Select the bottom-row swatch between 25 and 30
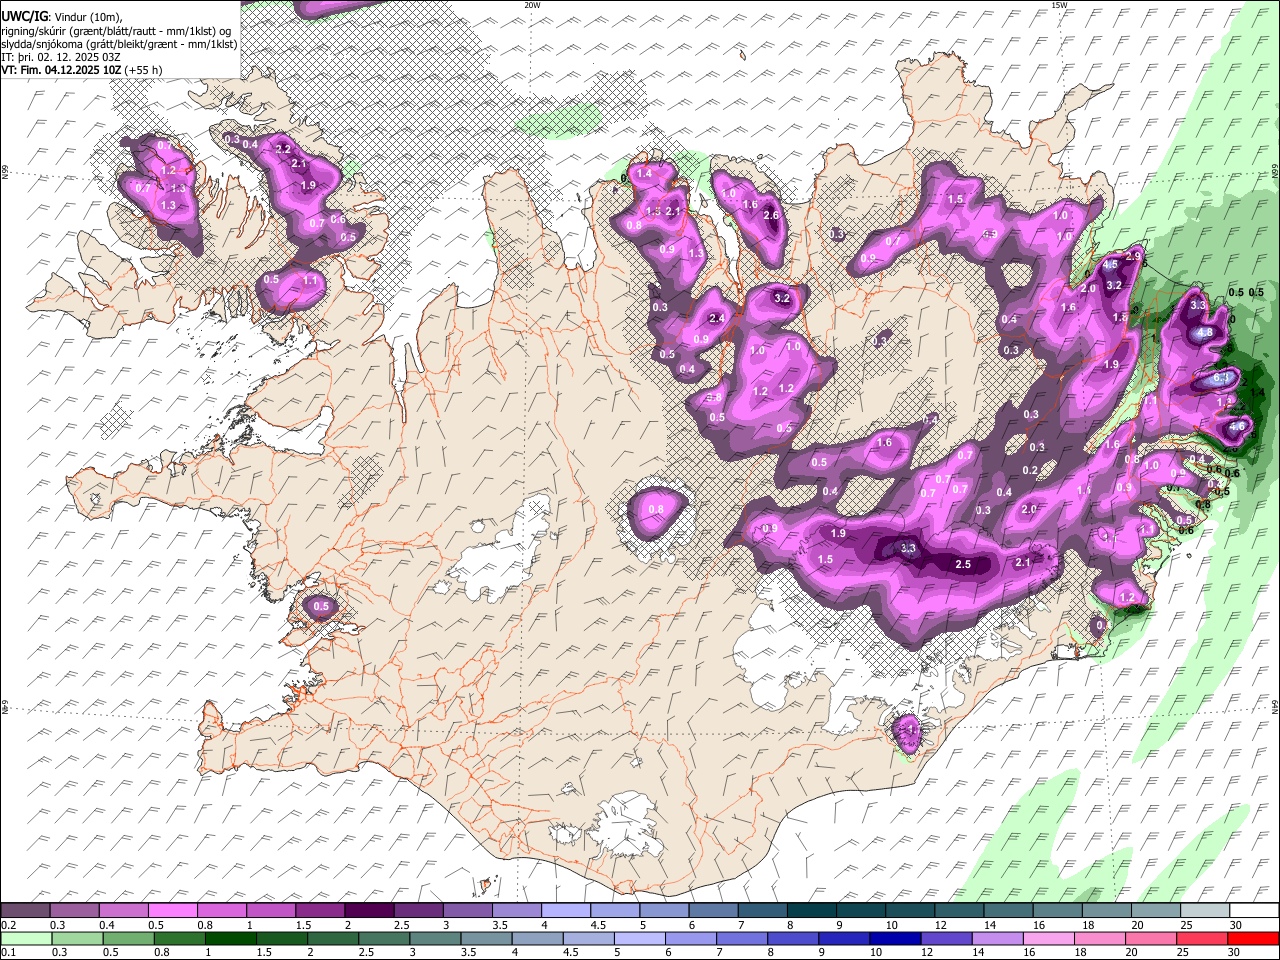This screenshot has width=1280, height=960. click(x=1202, y=938)
